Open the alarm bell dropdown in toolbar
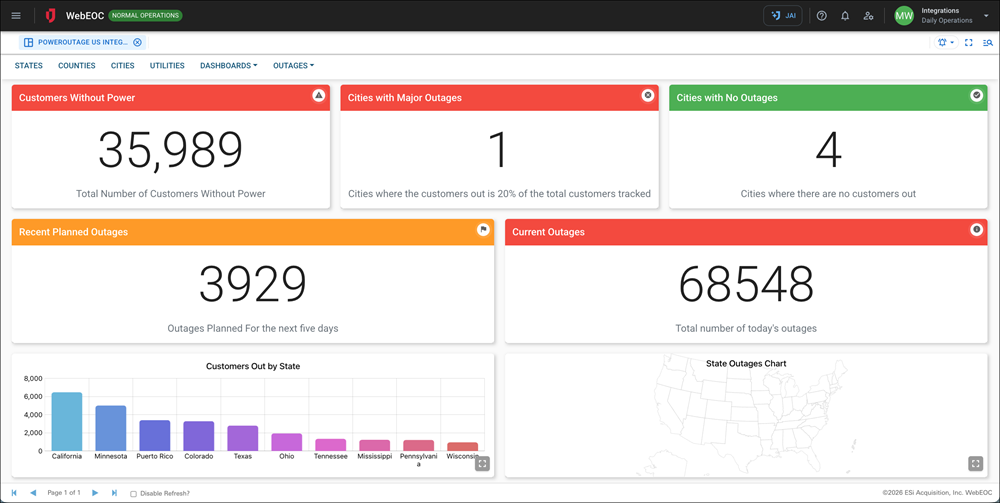This screenshot has height=504, width=1000. 946,43
